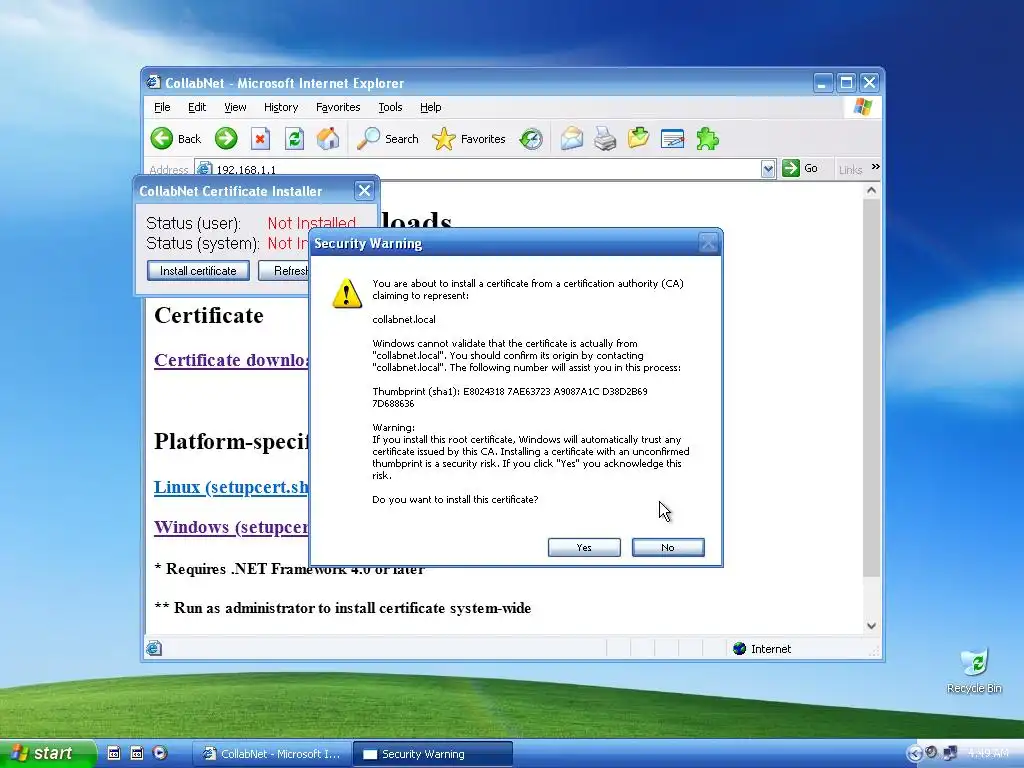Click the folder with green arrow toolbar icon
The height and width of the screenshot is (768, 1024).
[639, 138]
